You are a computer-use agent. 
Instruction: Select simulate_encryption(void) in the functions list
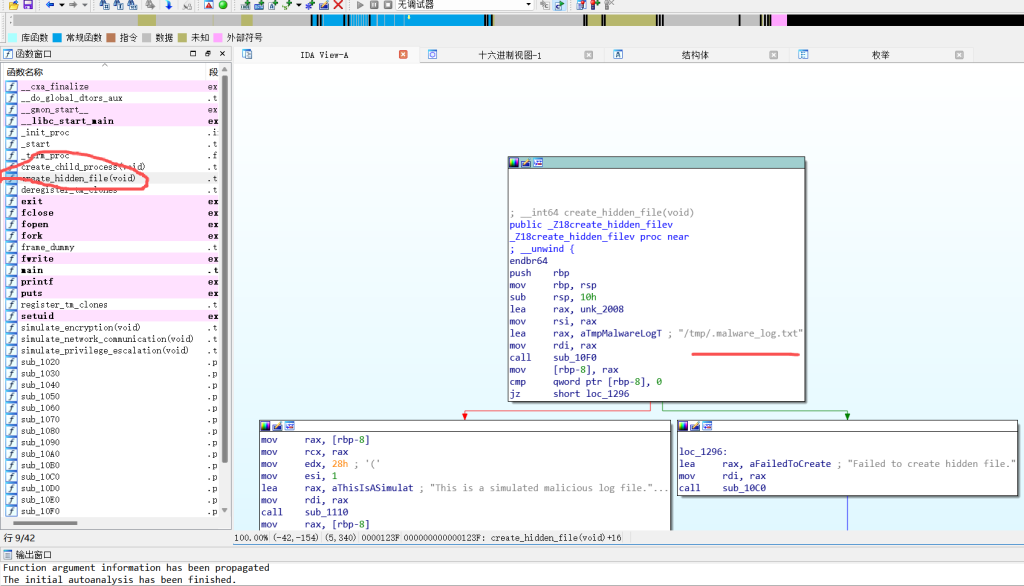coord(80,328)
